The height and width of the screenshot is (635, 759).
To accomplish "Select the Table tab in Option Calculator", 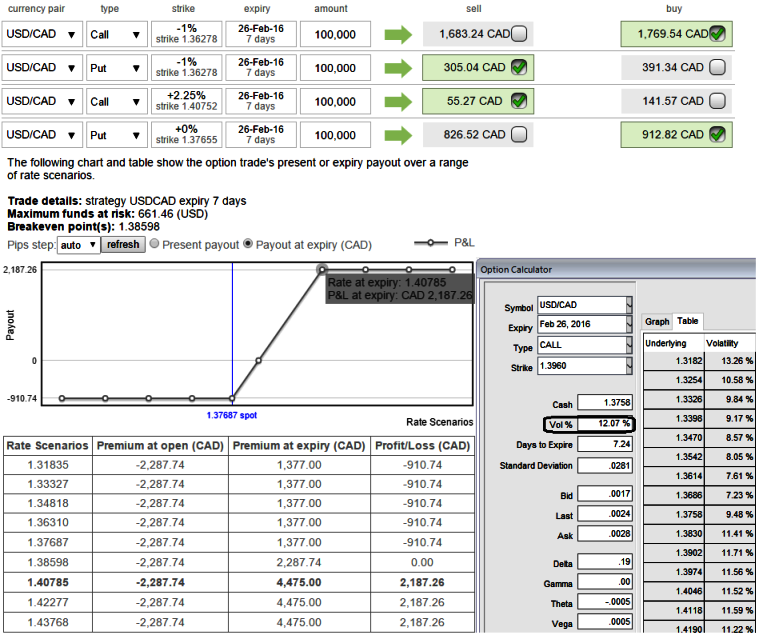I will pos(688,321).
